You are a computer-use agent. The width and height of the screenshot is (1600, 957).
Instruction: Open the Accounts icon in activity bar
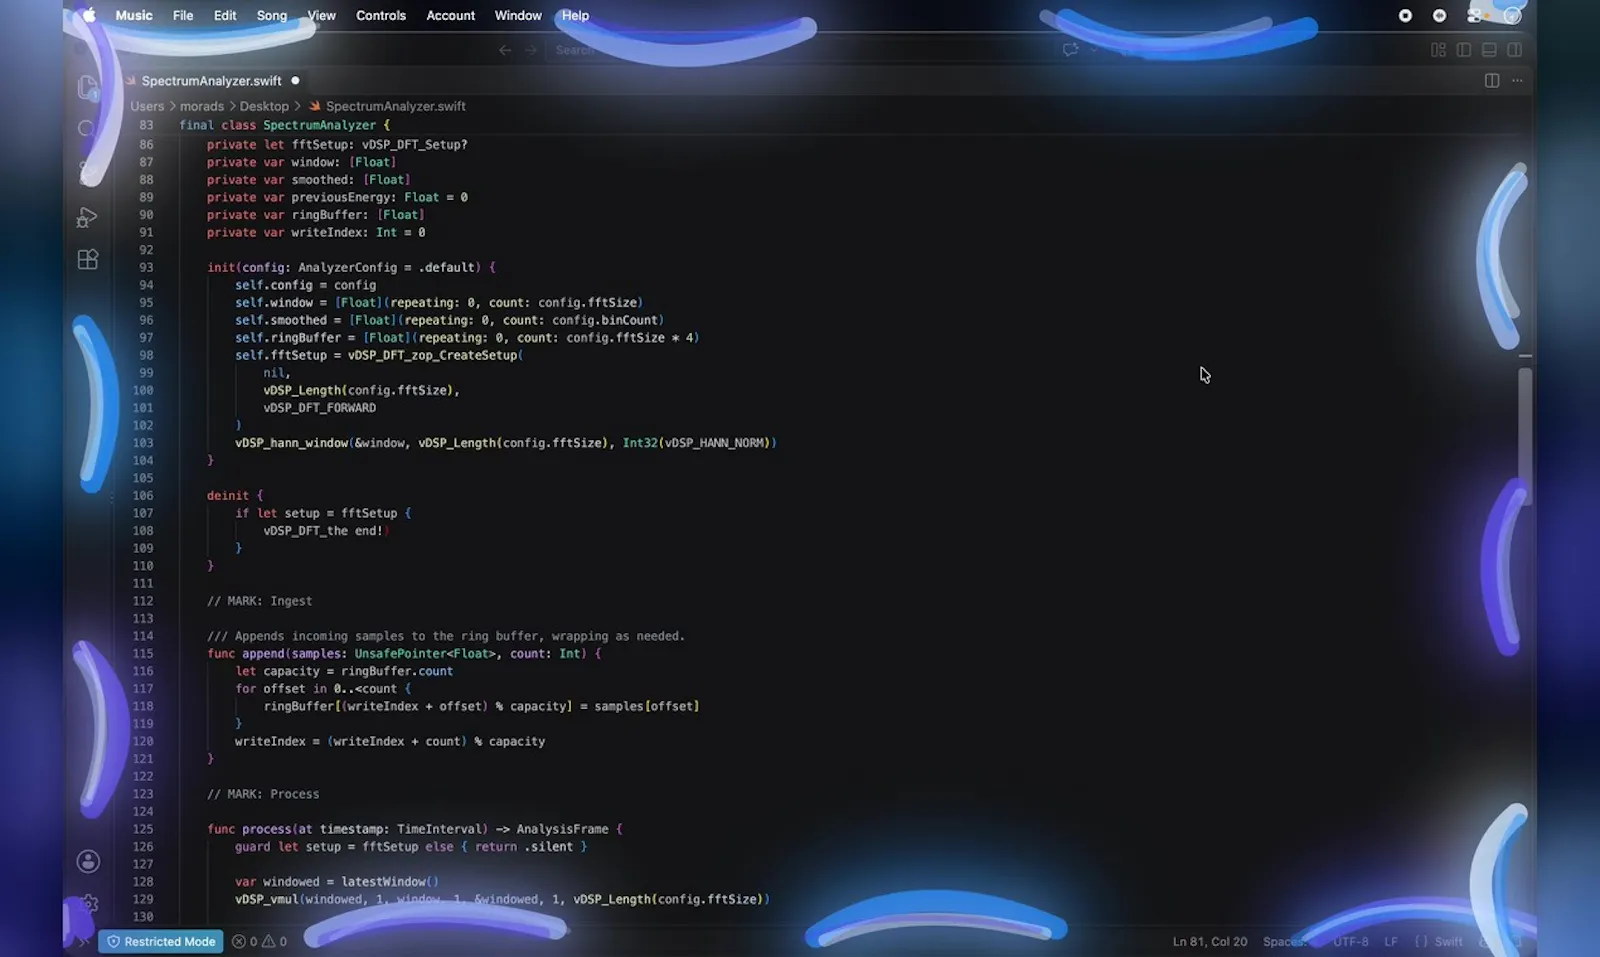(x=88, y=861)
